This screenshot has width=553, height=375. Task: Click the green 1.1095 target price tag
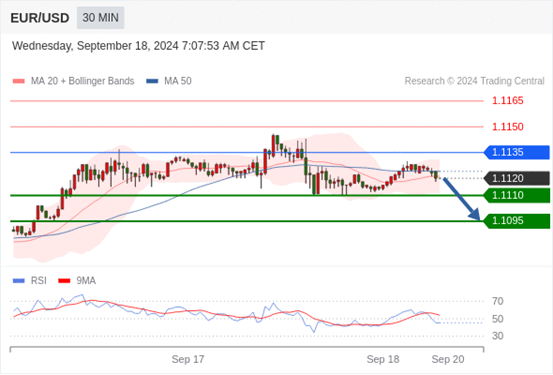pyautogui.click(x=517, y=221)
